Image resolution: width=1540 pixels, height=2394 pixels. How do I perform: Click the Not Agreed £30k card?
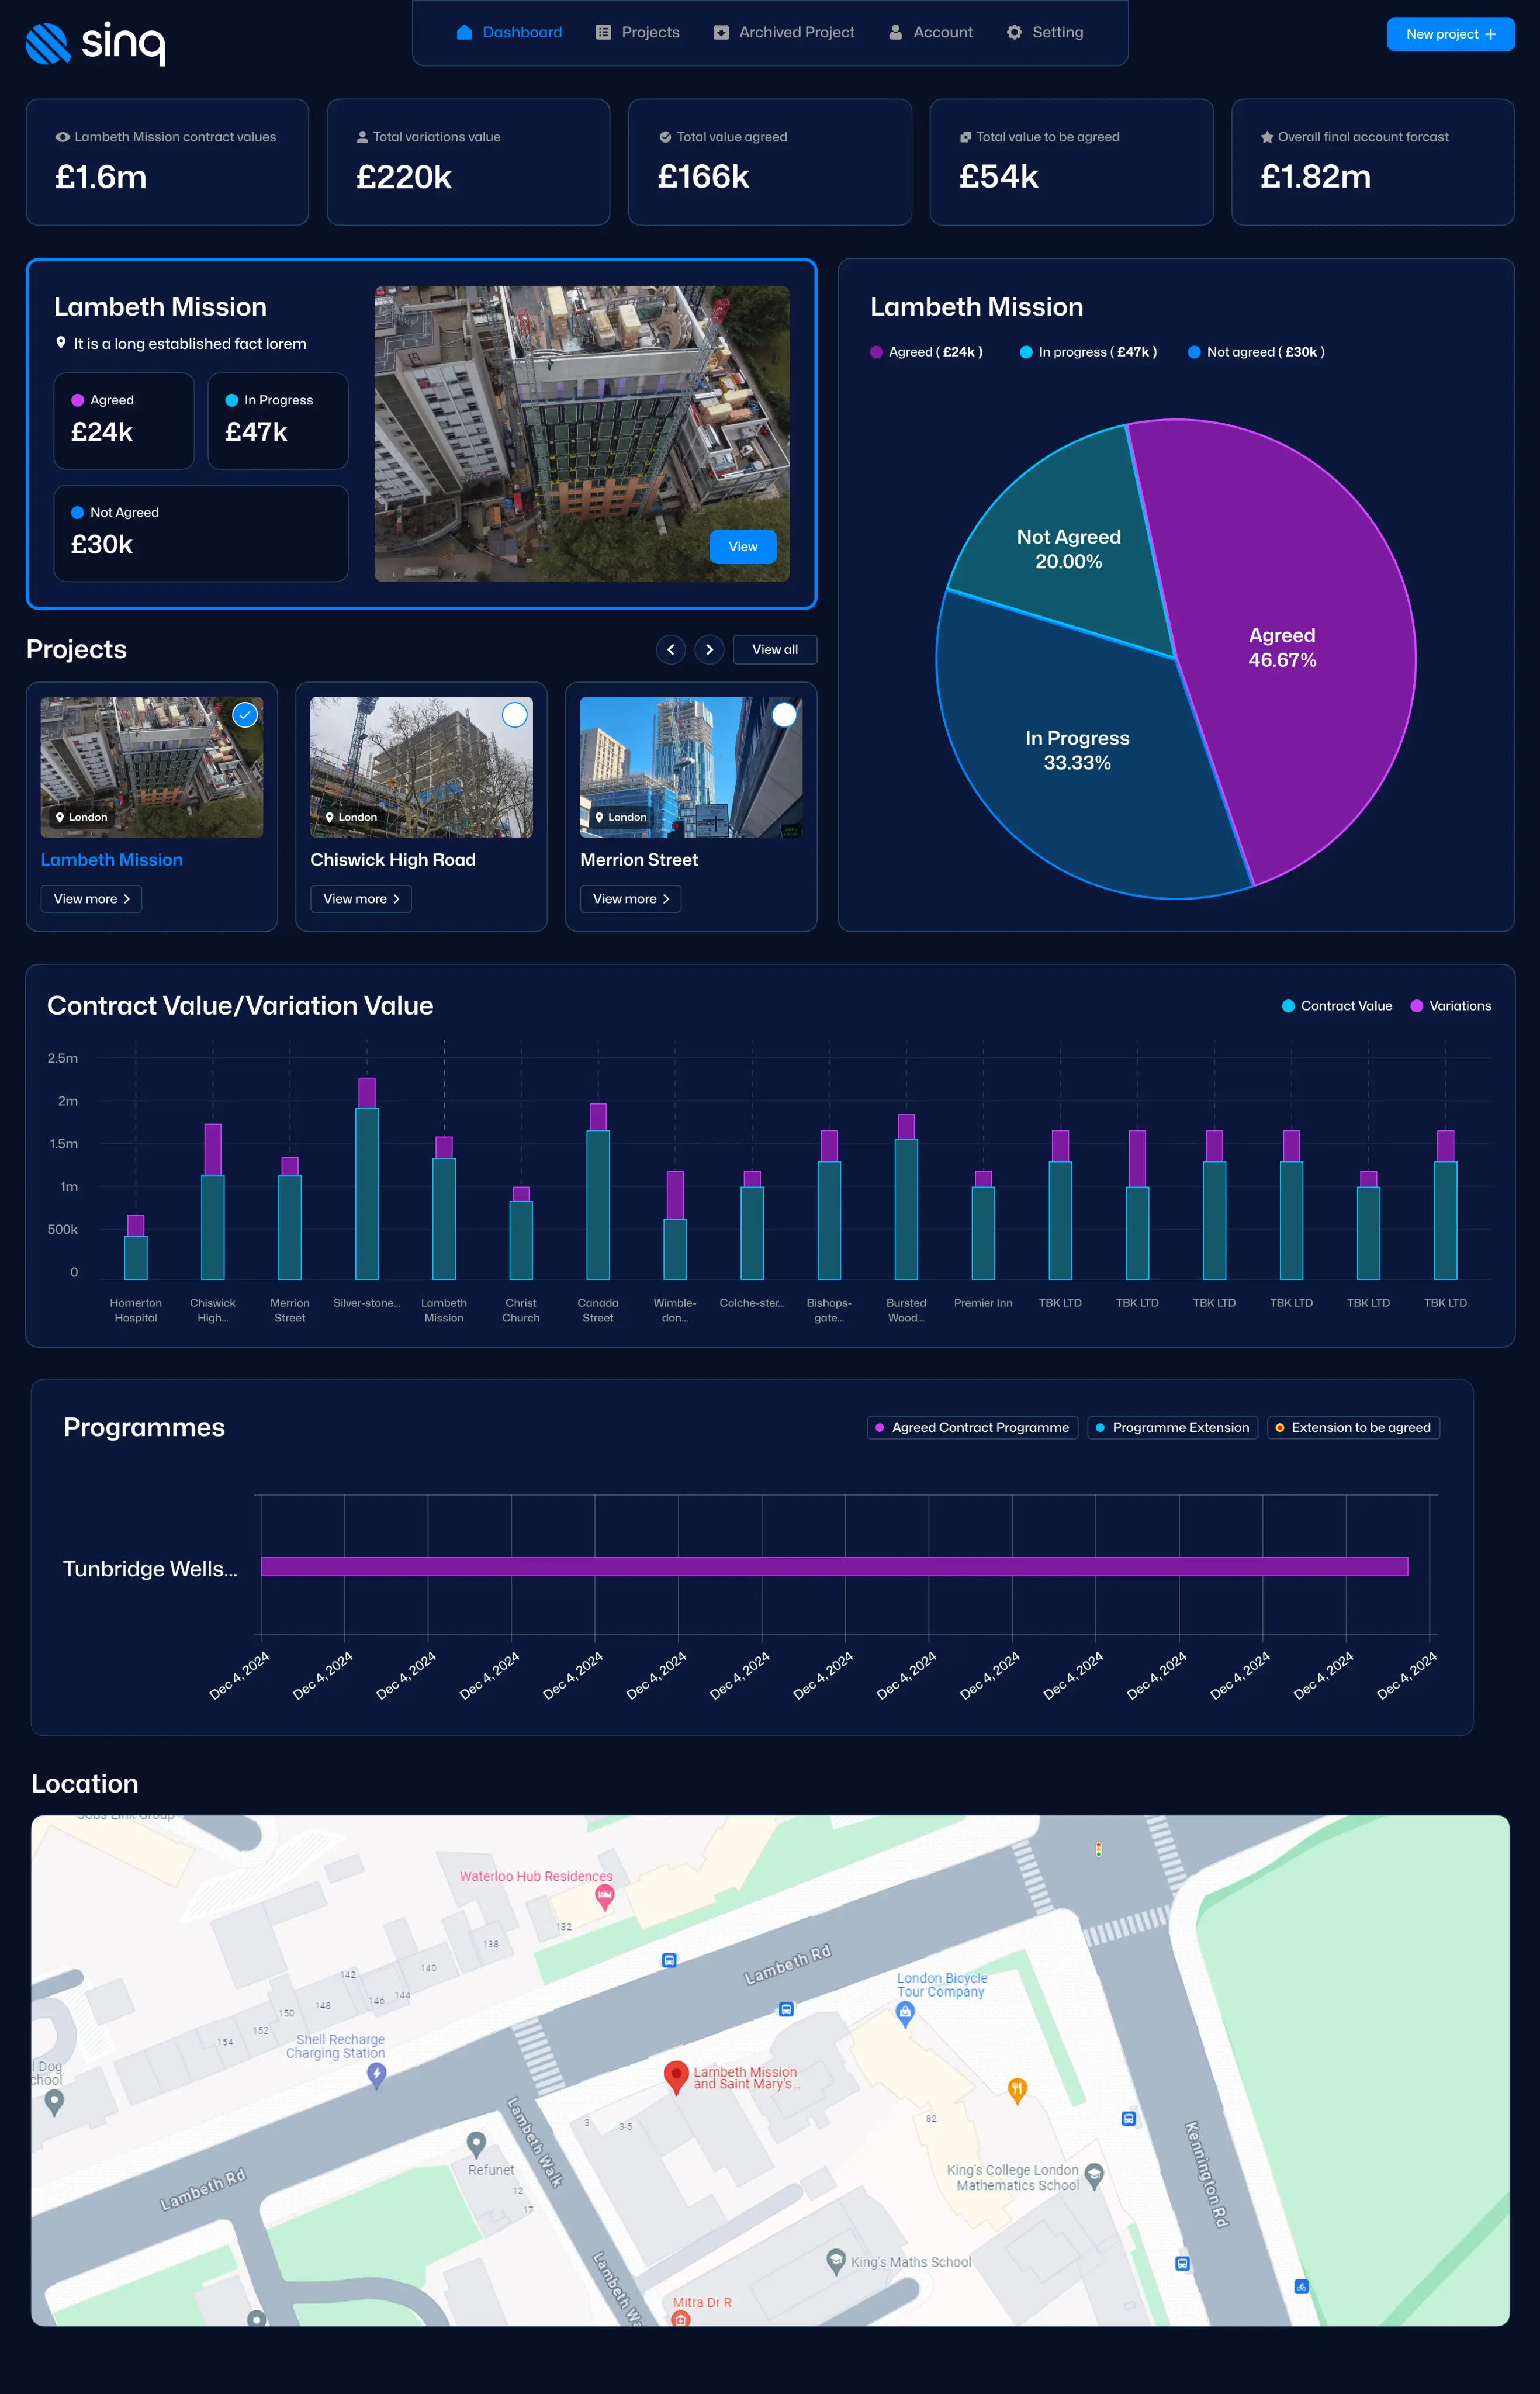(x=201, y=534)
